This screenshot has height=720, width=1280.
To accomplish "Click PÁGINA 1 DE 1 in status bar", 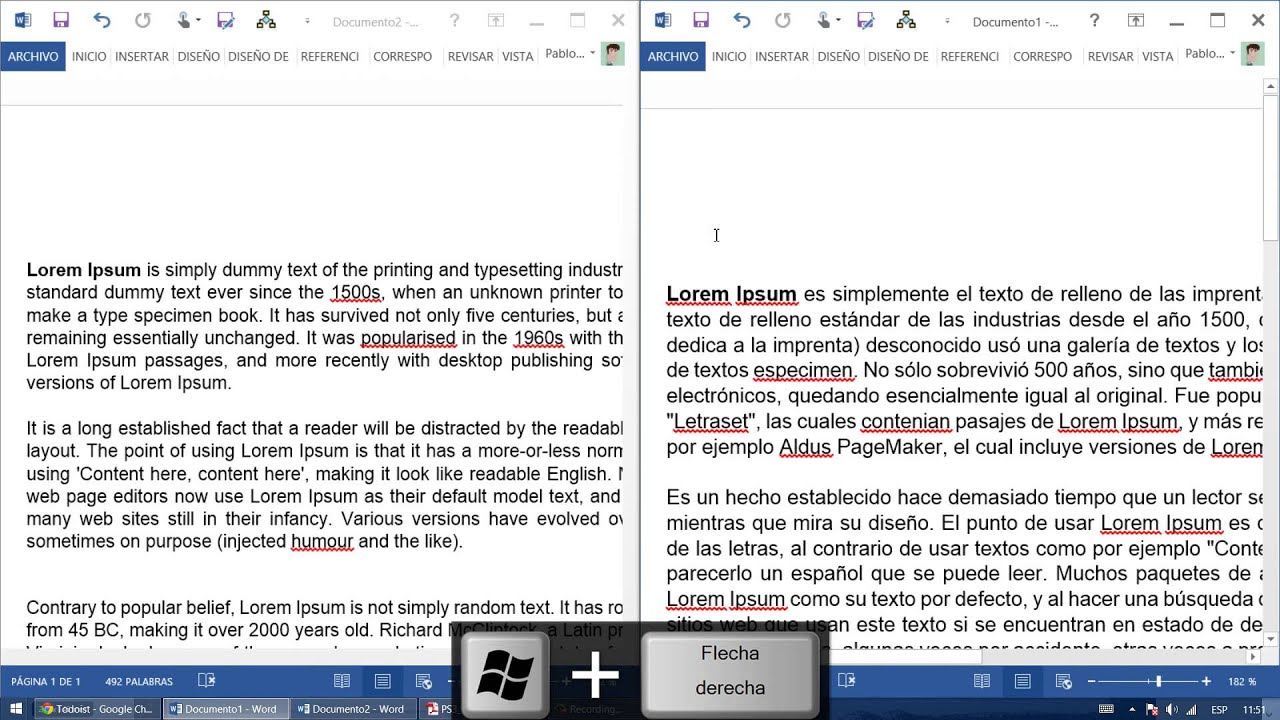I will click(x=46, y=682).
